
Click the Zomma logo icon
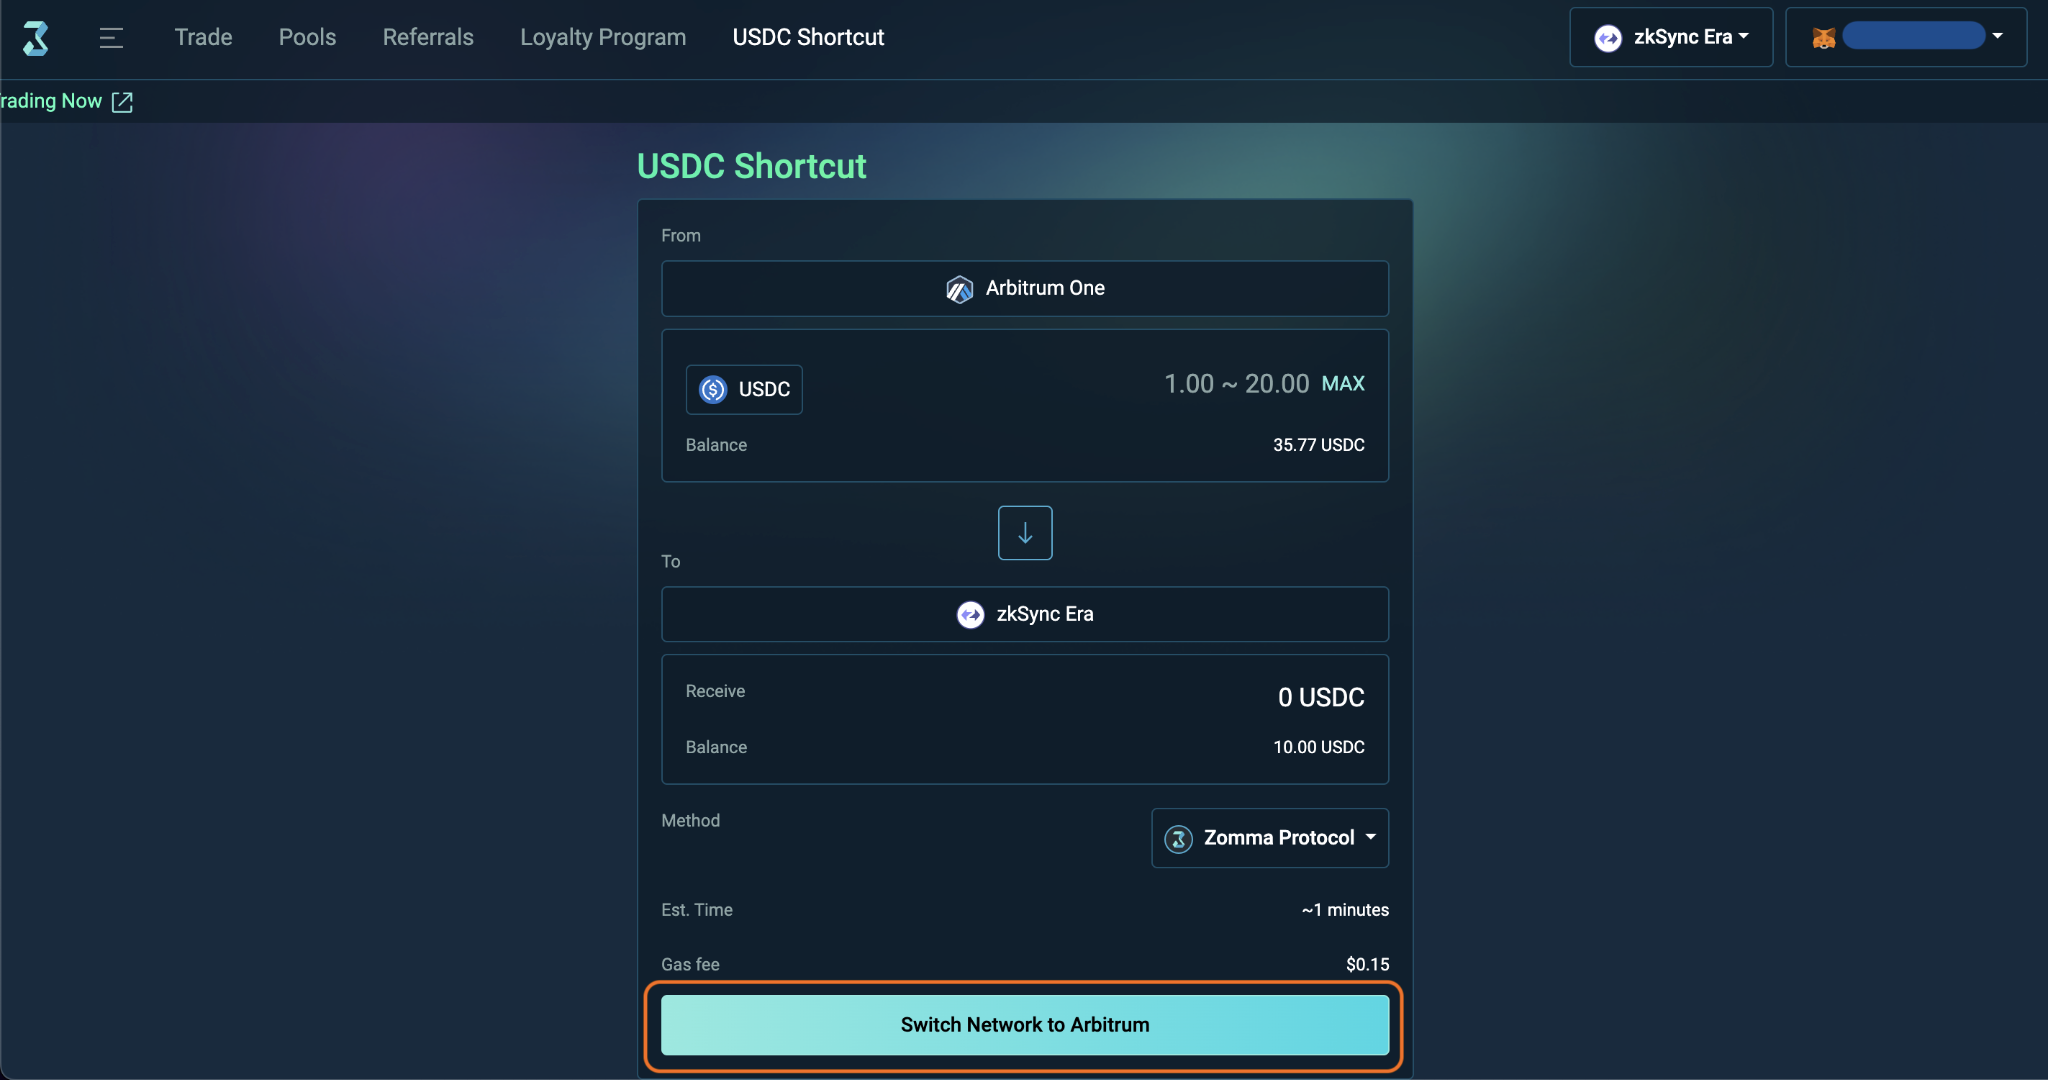point(36,38)
